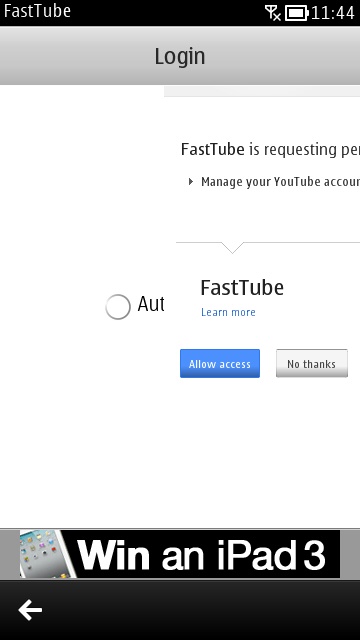Click the FastTube heading above Learn more
360x640 pixels.
coord(242,288)
